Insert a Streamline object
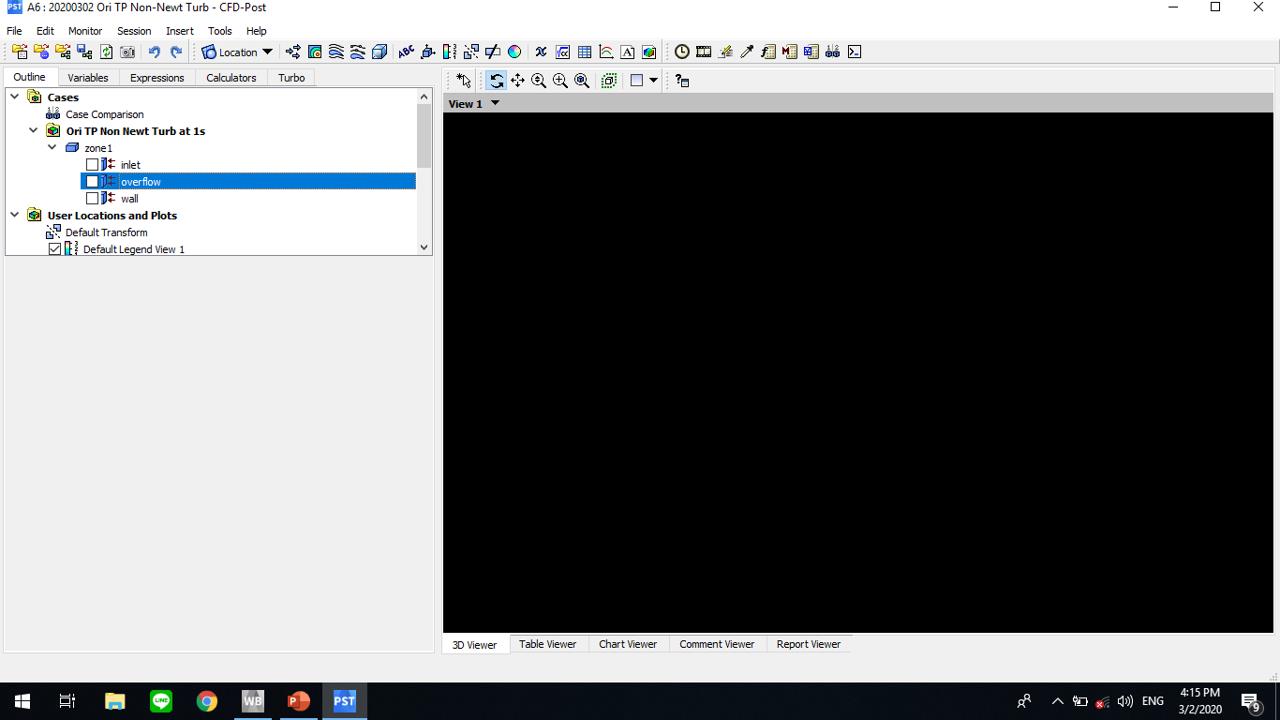Image resolution: width=1280 pixels, height=720 pixels. pyautogui.click(x=336, y=52)
